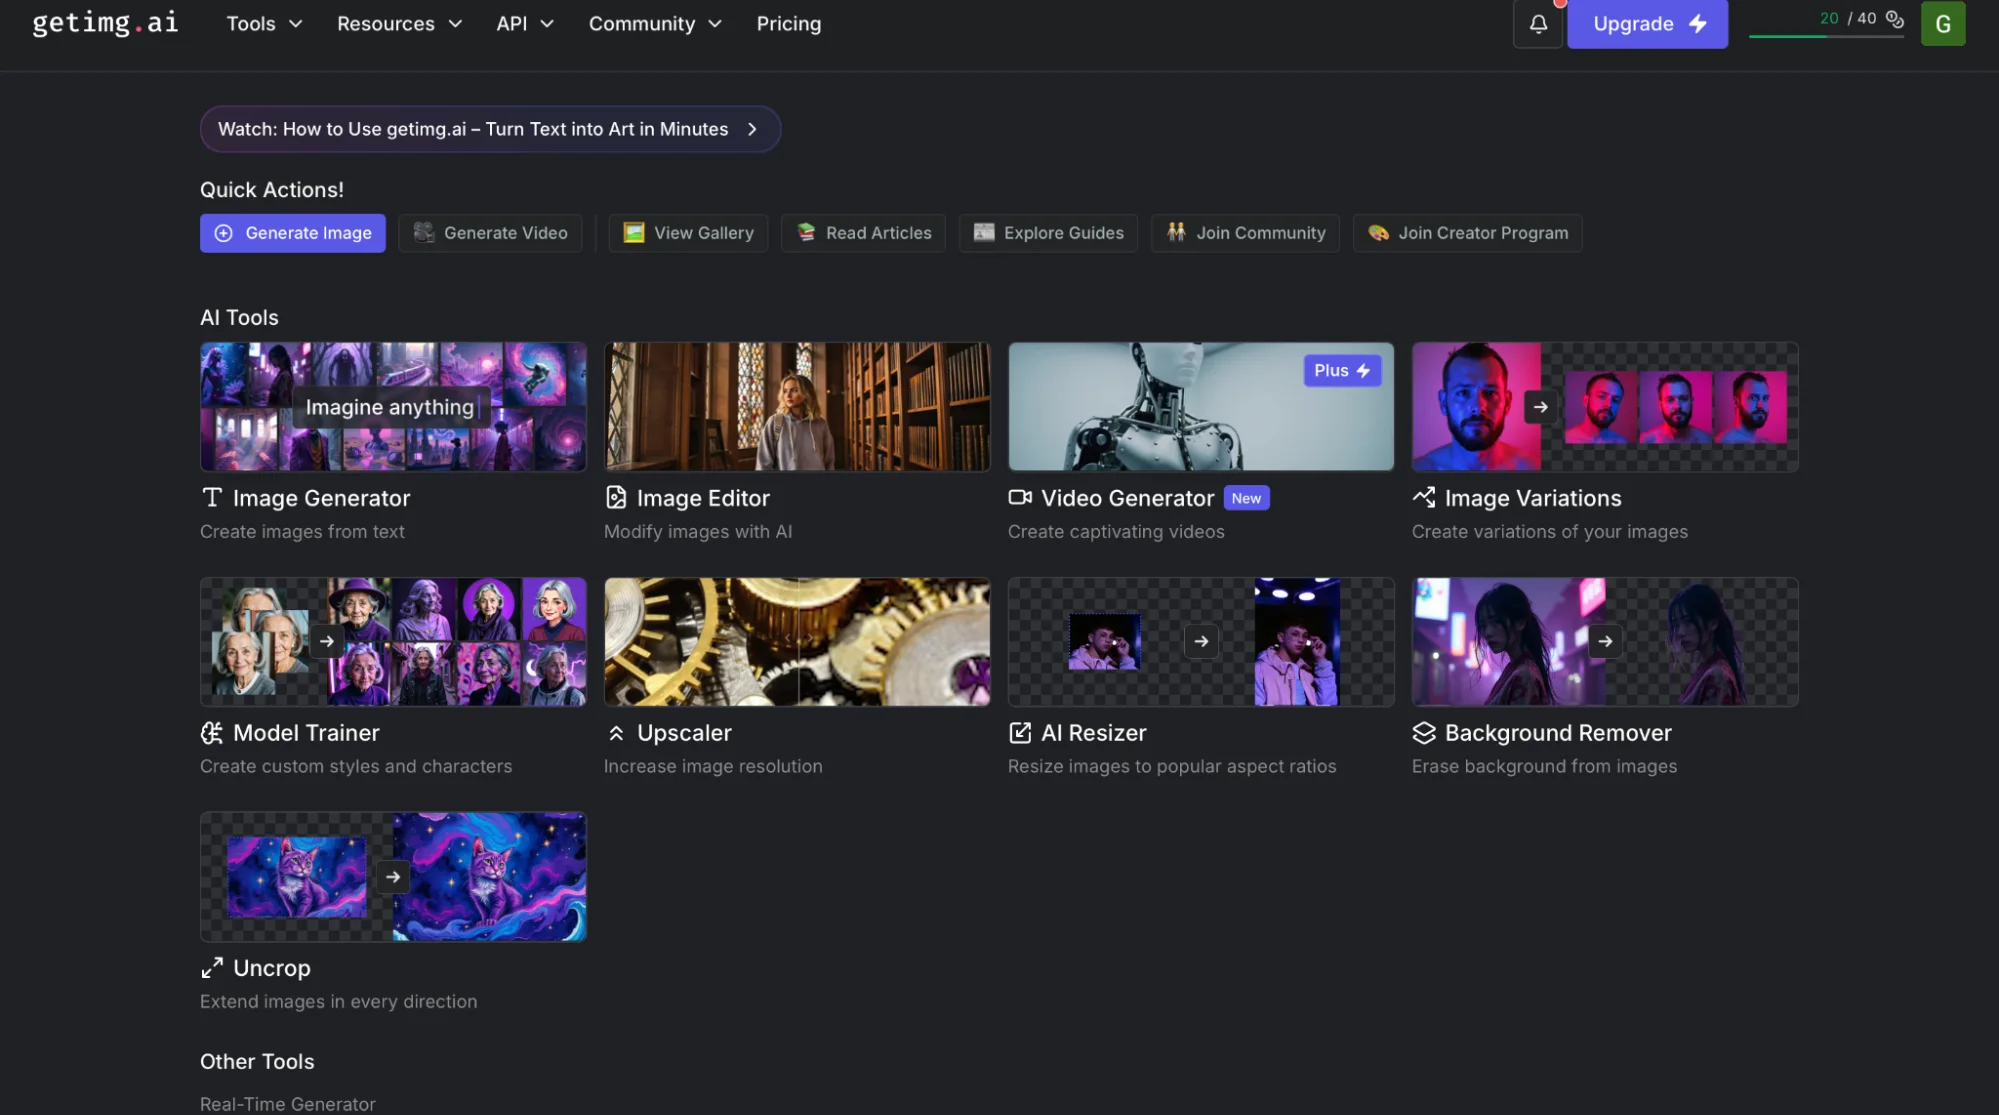Open Read Articles quick action
1999x1115 pixels.
click(863, 233)
